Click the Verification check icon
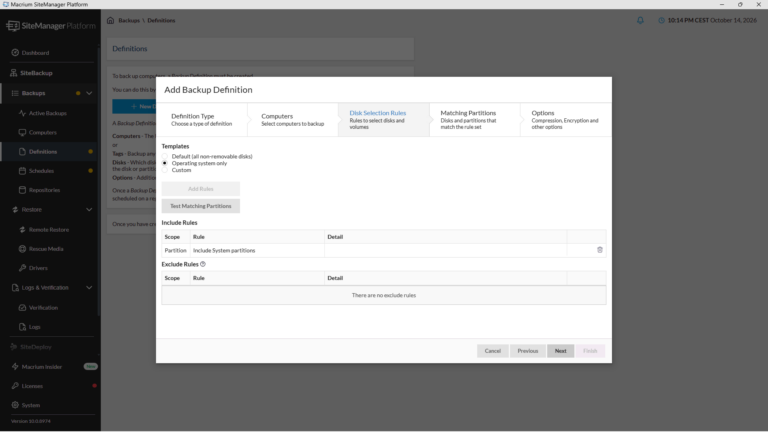This screenshot has height=432, width=768. pyautogui.click(x=22, y=308)
